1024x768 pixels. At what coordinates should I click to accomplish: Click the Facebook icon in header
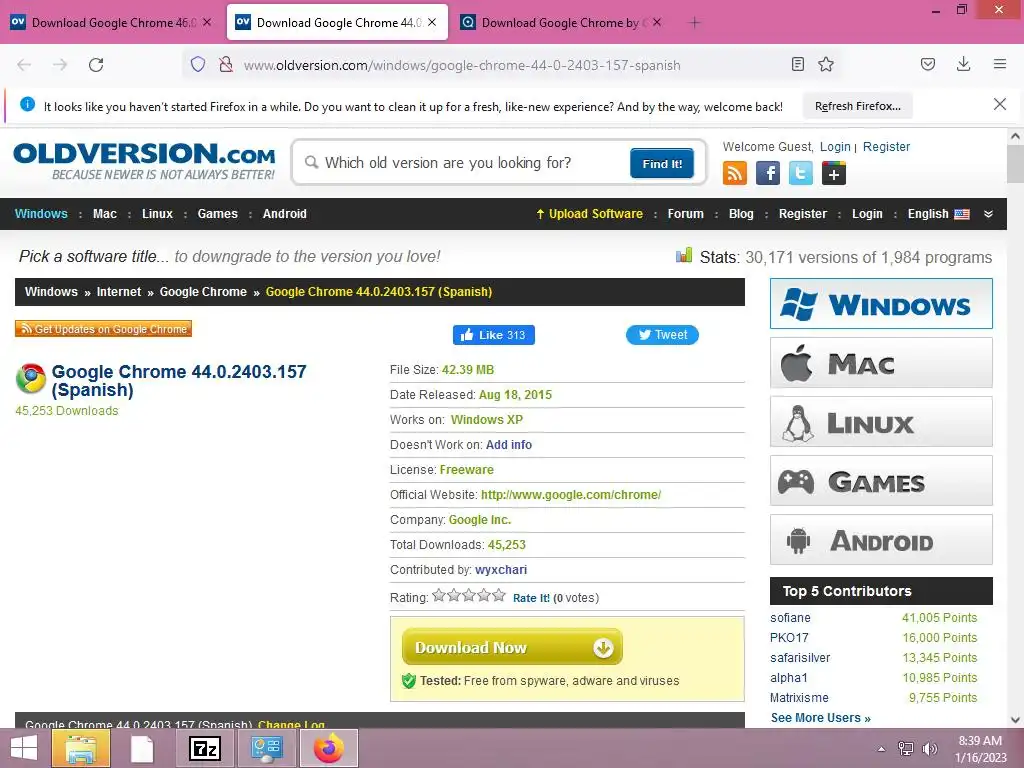(x=768, y=173)
